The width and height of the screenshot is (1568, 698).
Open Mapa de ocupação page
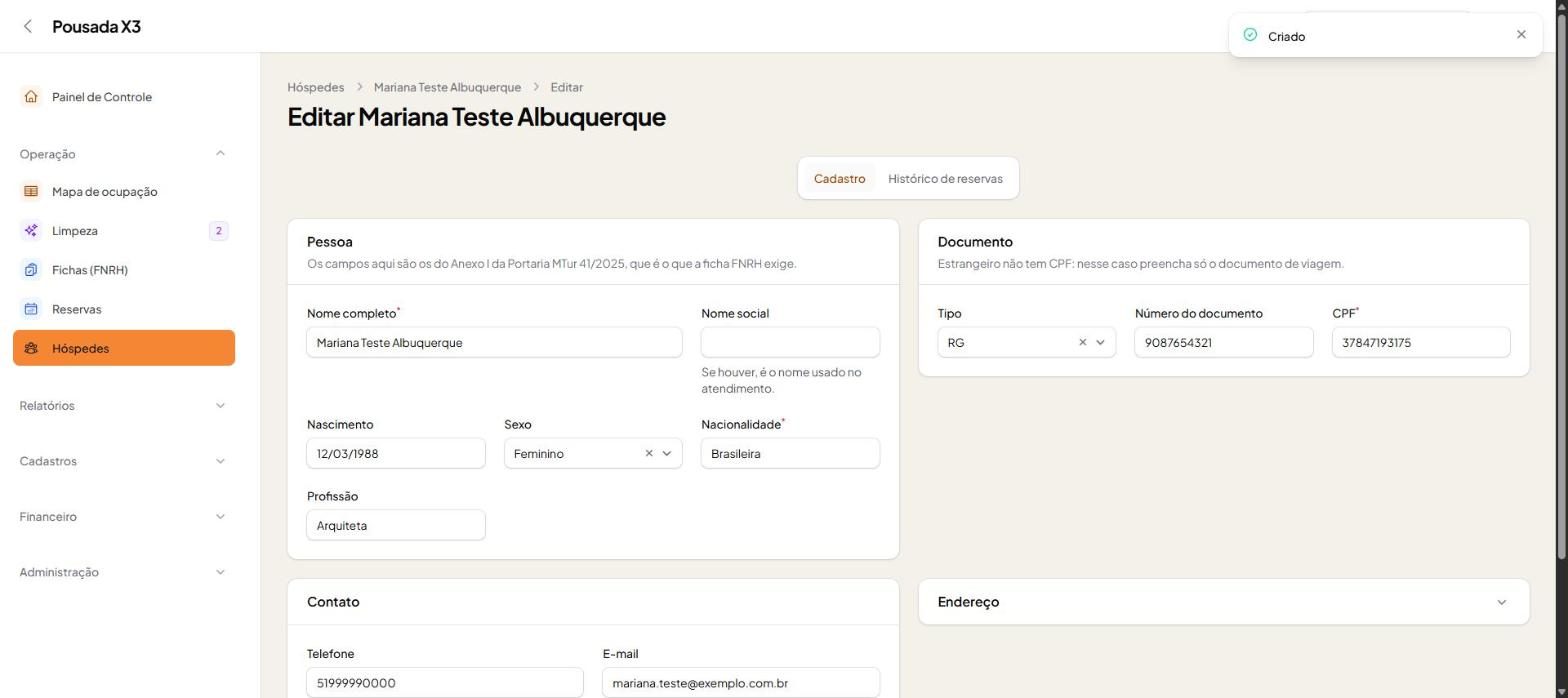(x=124, y=191)
